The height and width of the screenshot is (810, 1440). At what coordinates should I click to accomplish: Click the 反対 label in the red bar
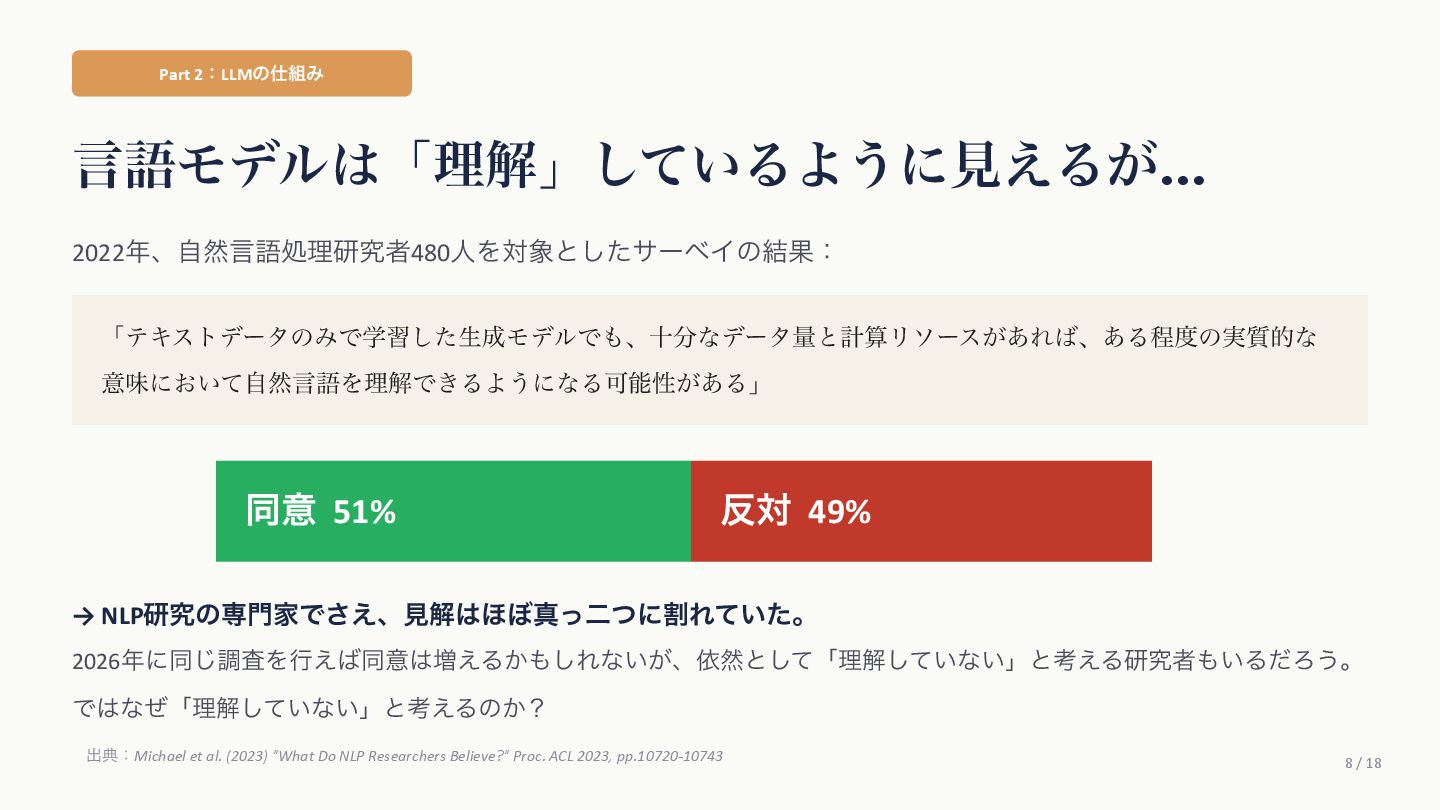tap(756, 511)
